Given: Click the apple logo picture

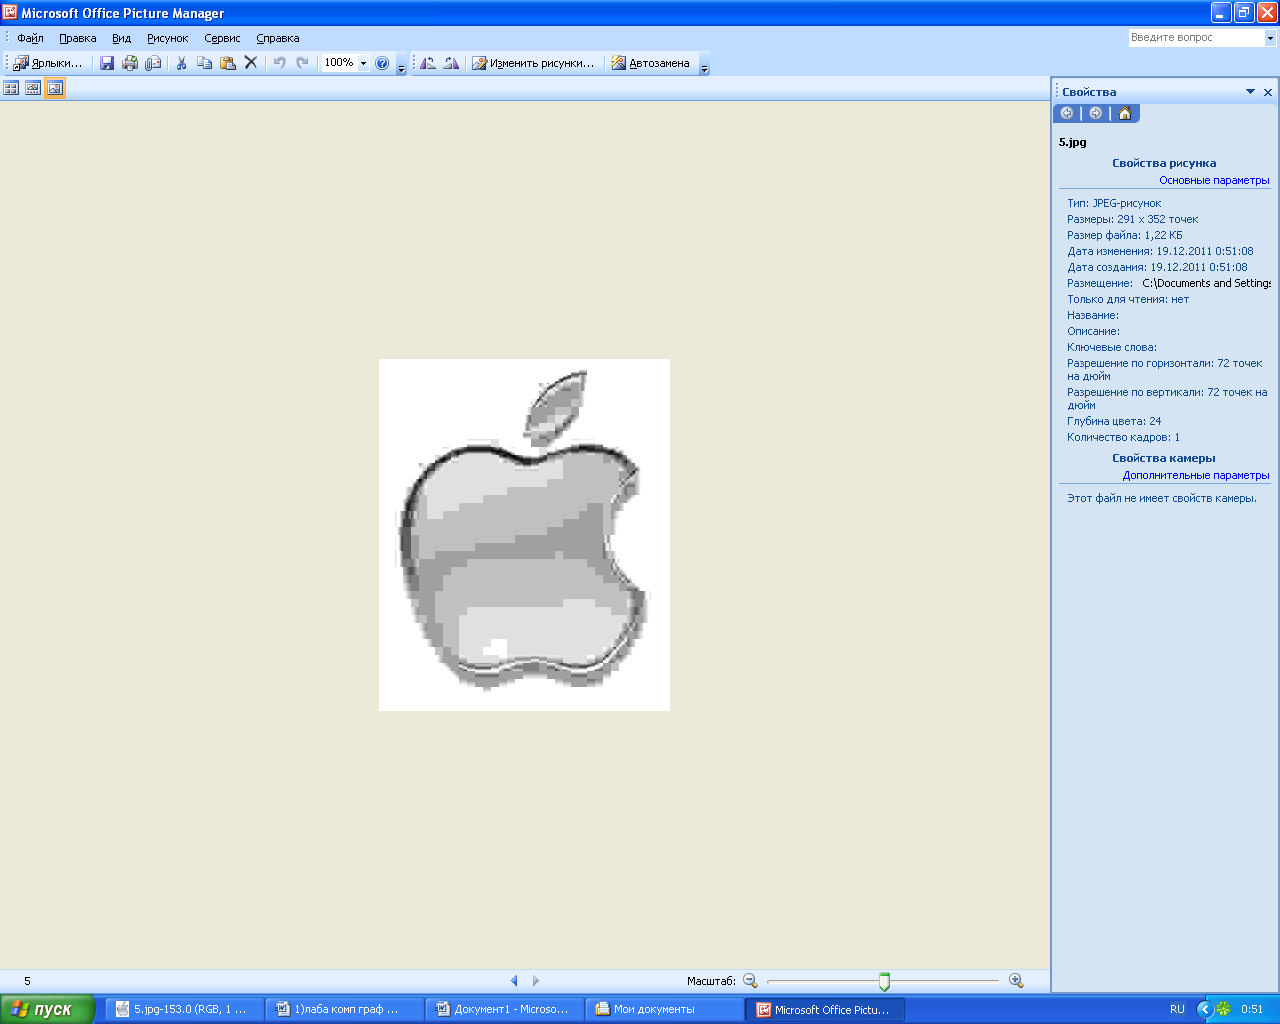Looking at the screenshot, I should [524, 535].
